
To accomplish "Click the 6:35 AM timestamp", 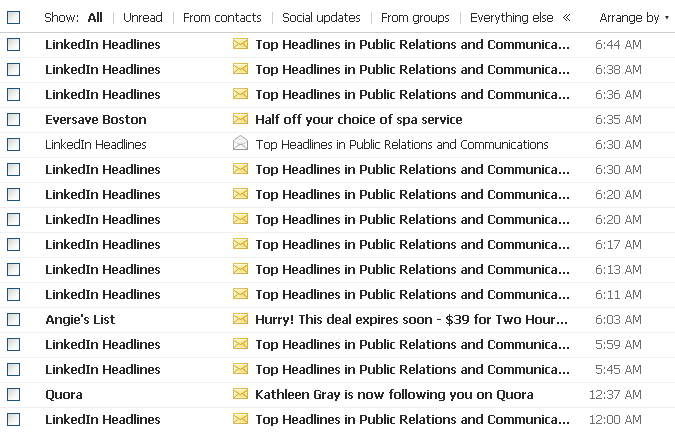I will point(618,119).
